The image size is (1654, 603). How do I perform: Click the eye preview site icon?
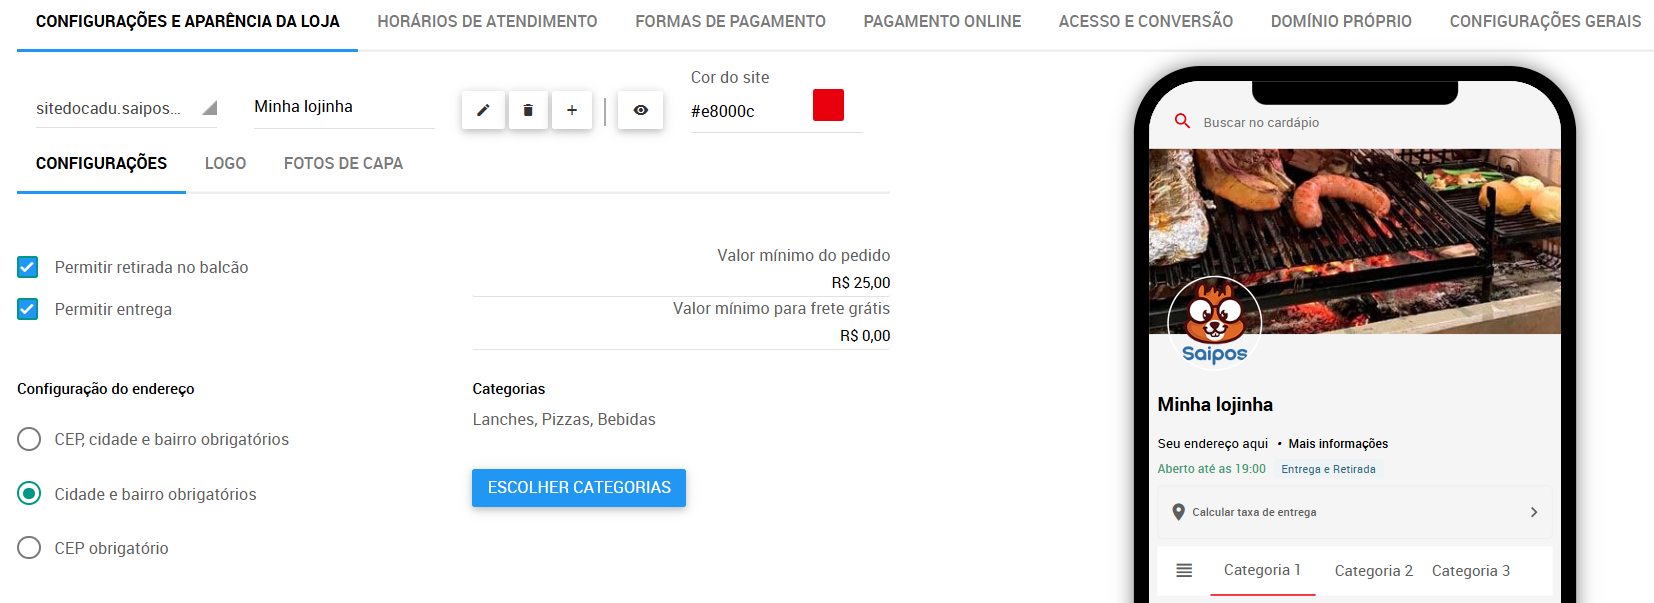(x=640, y=110)
